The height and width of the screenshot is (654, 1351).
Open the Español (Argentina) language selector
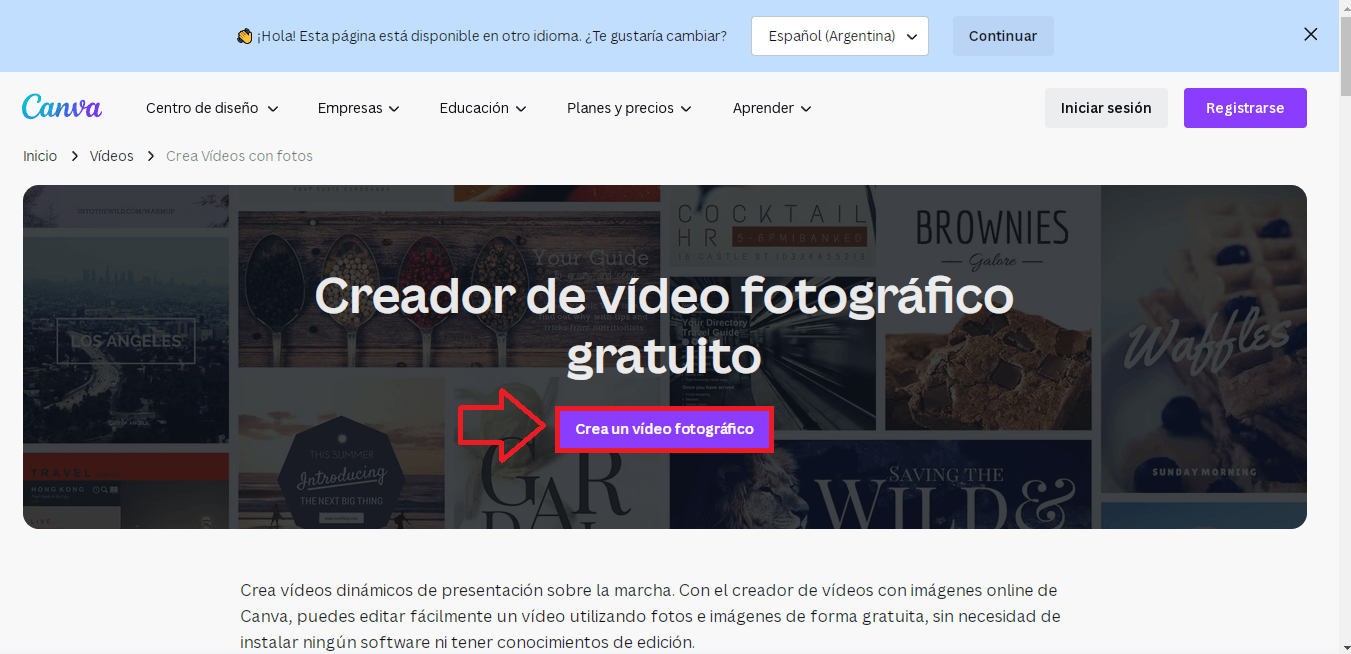click(839, 35)
